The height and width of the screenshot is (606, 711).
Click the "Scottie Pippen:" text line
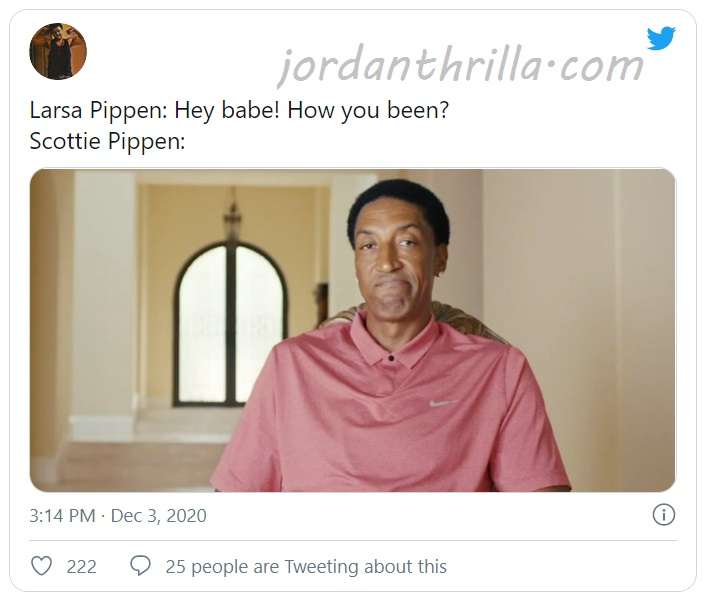(107, 141)
